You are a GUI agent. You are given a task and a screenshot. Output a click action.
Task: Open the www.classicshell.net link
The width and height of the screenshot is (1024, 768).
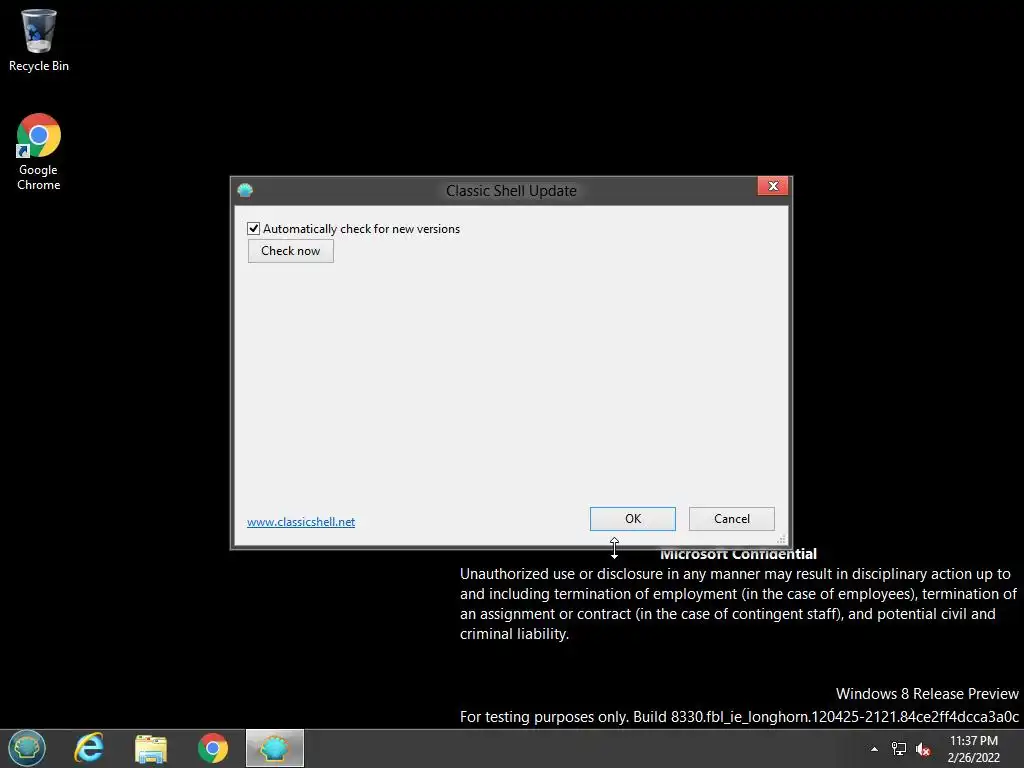pyautogui.click(x=301, y=522)
